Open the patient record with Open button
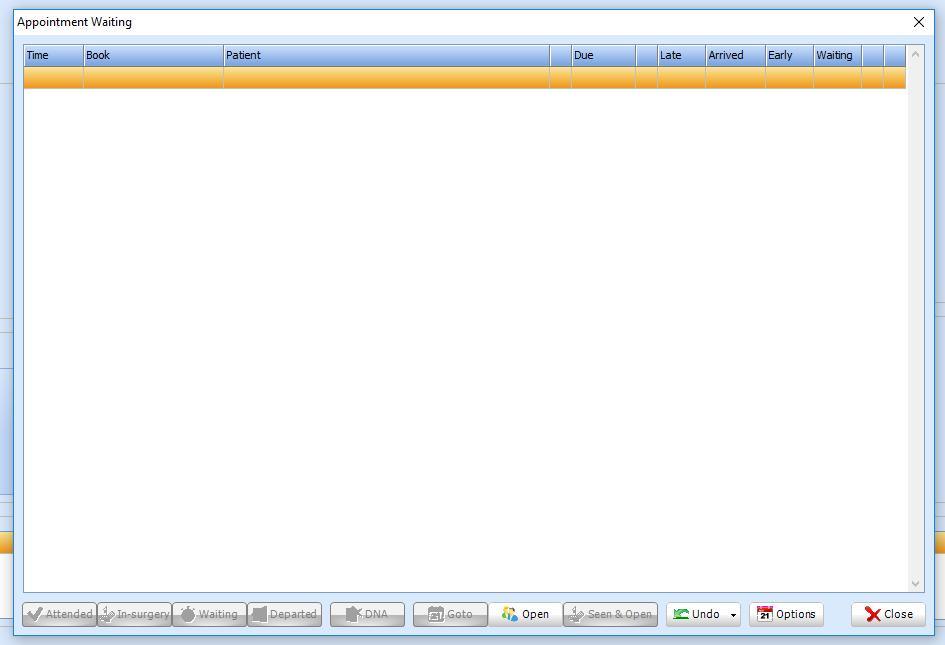The image size is (945, 645). coord(525,614)
